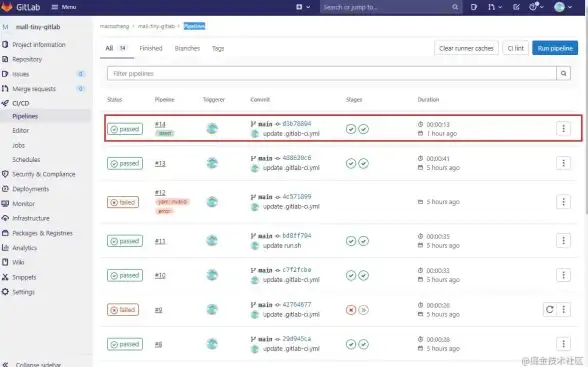Open the help dropdown in top bar

pyautogui.click(x=536, y=7)
